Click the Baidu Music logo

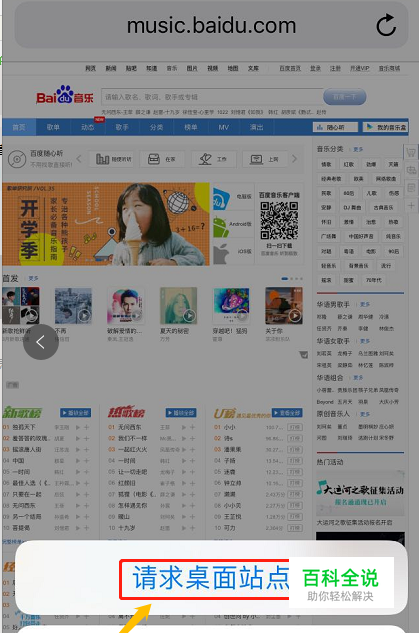65,96
